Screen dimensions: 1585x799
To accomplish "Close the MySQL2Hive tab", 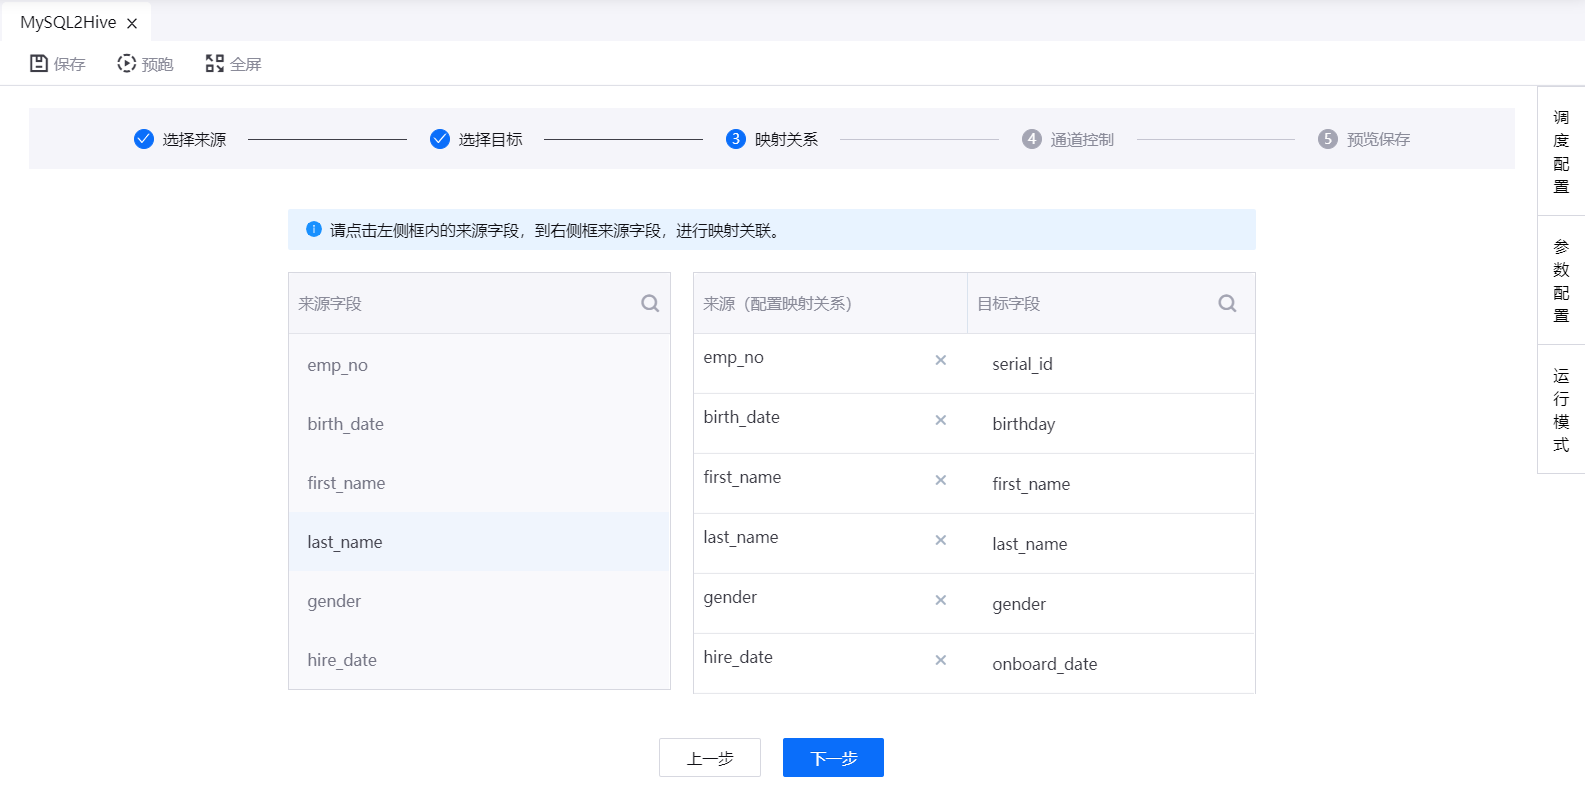I will point(132,23).
